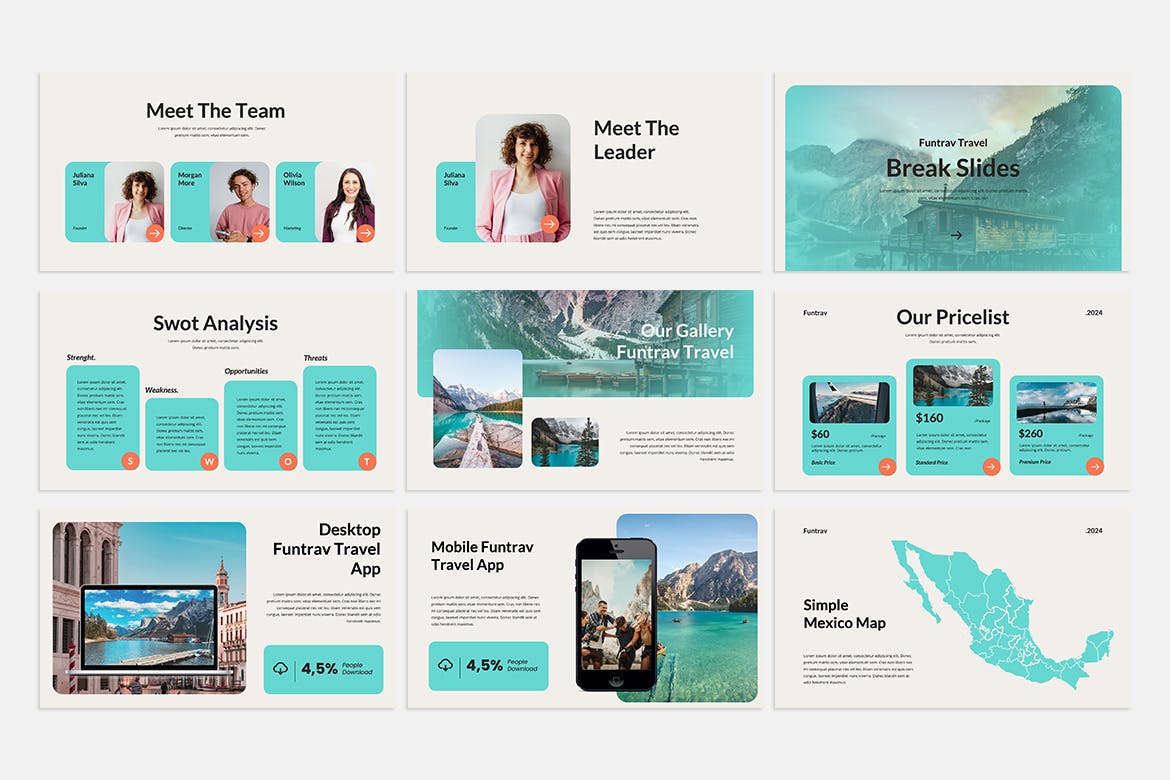The width and height of the screenshot is (1170, 780).
Task: Open the small pine tree lake gallery photo
Action: tap(565, 442)
